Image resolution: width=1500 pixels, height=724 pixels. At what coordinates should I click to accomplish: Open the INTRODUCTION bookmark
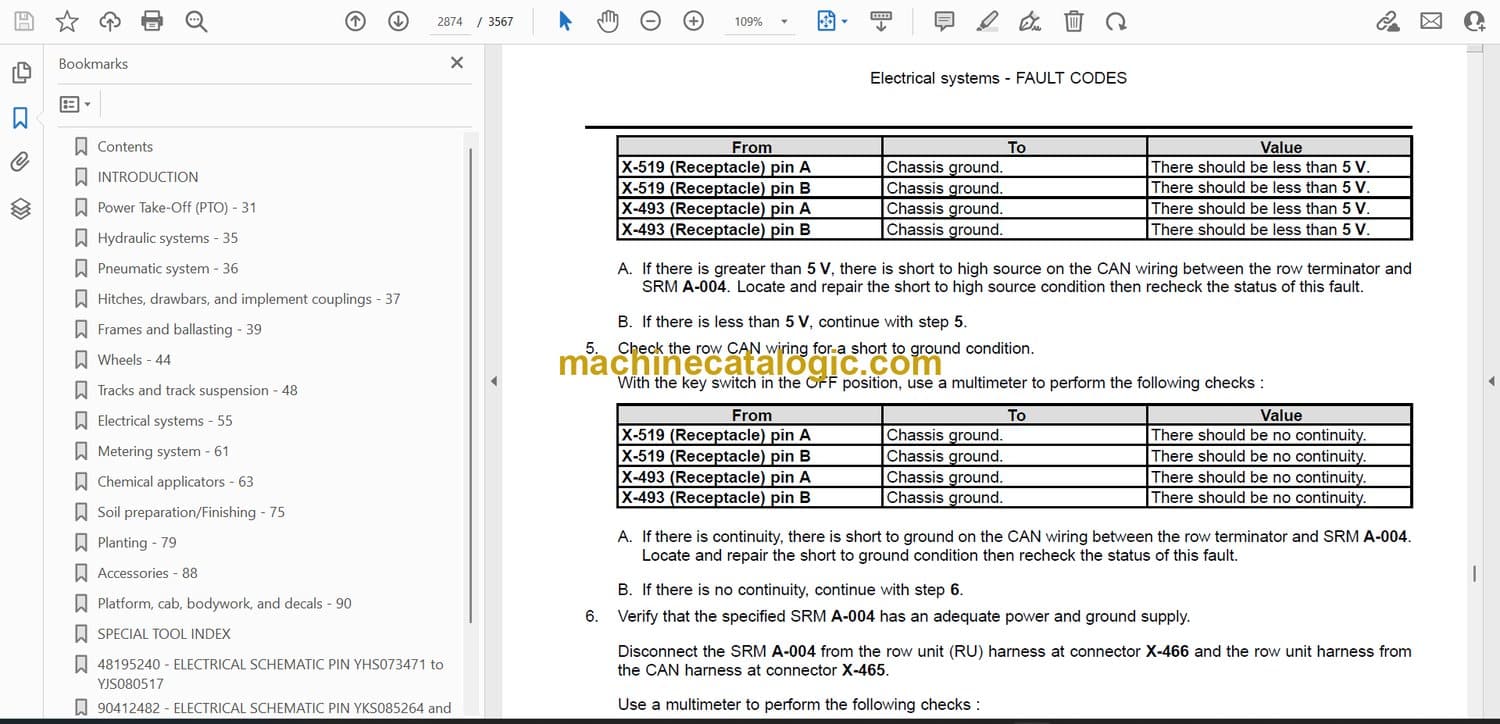[148, 177]
